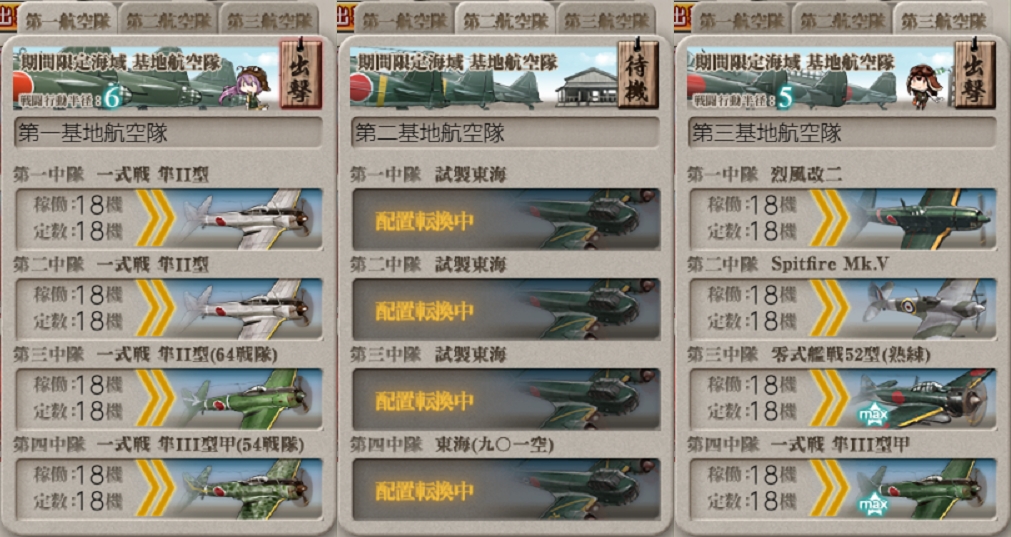Click the purple-haired fairy in 第一基地航空隊 banner
Viewport: 1011px width, 537px height.
(x=244, y=86)
